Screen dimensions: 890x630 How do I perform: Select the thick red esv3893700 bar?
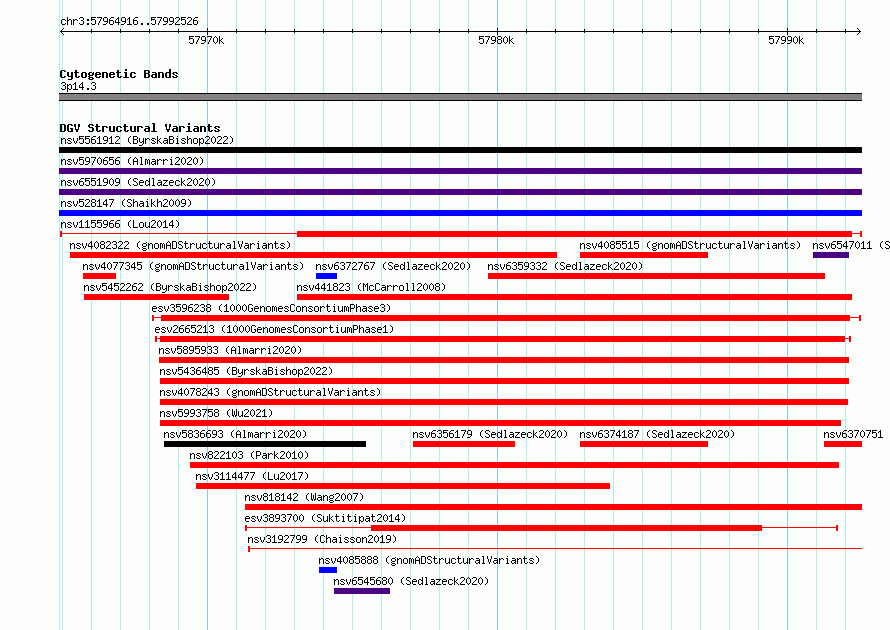tap(566, 528)
